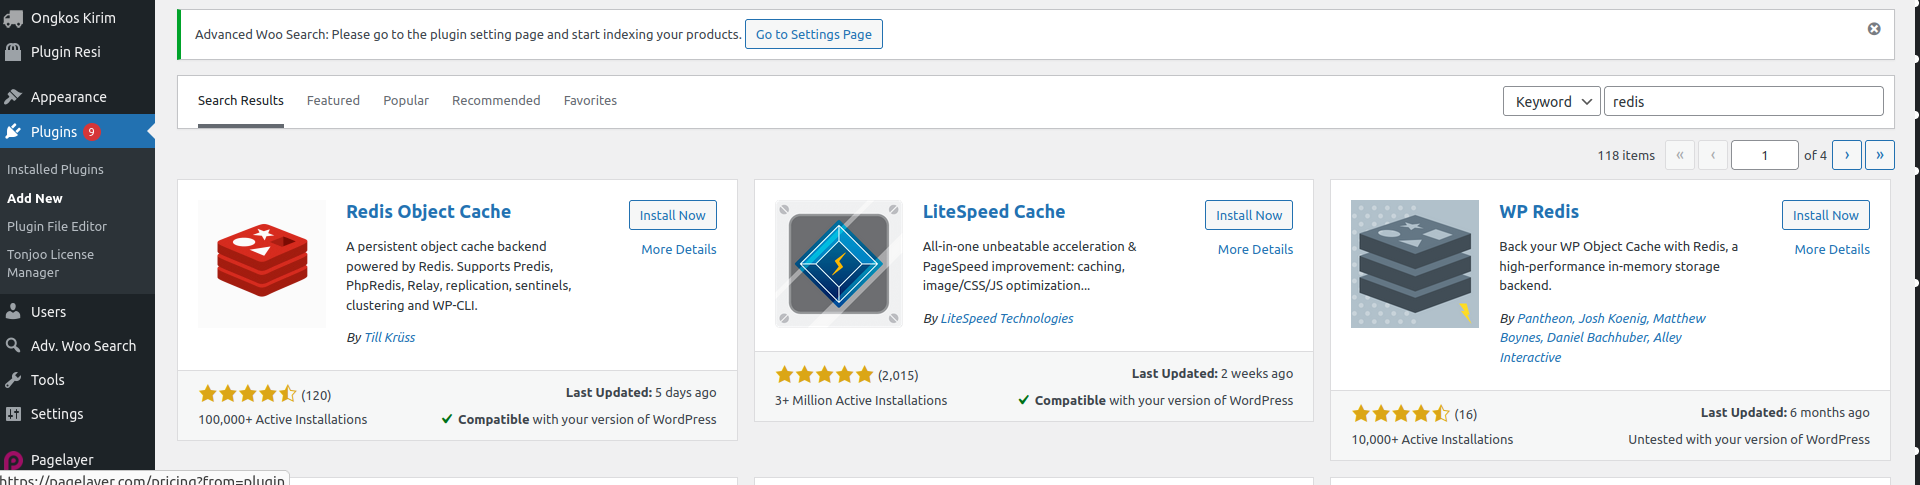Click the Adv. Woo Search magnifier icon

coord(13,346)
